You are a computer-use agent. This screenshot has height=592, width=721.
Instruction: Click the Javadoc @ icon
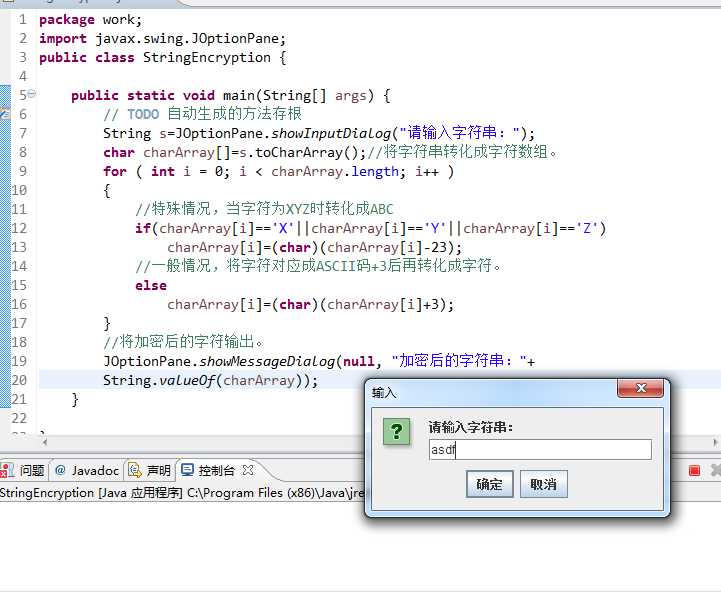click(60, 470)
